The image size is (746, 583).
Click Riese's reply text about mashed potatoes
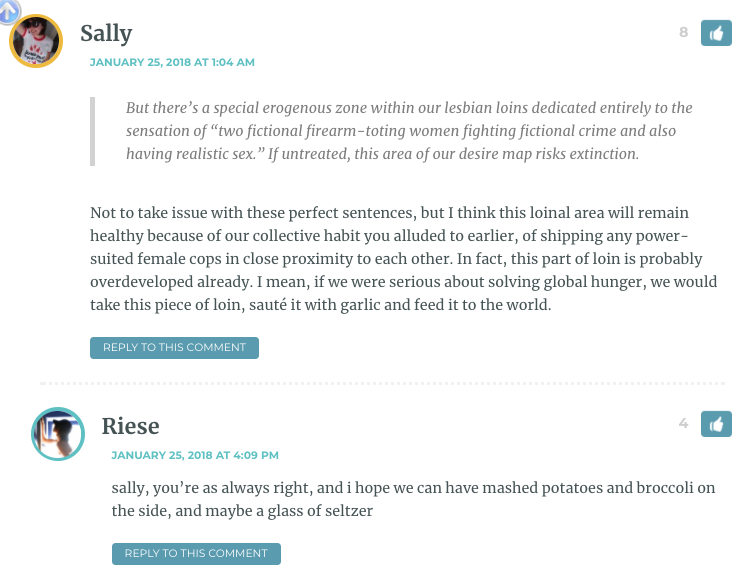[413, 499]
